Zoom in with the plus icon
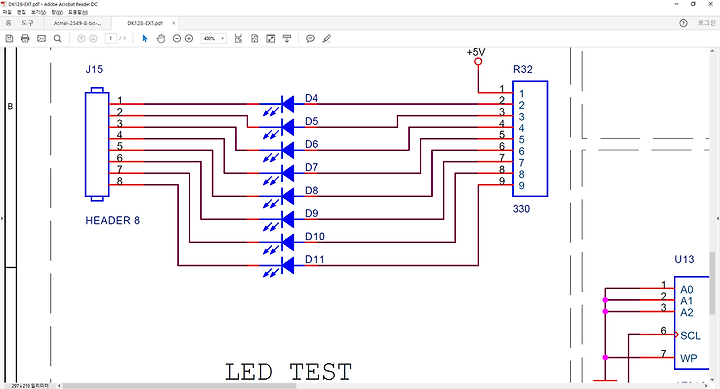Viewport: 720px width, 389px height. click(189, 39)
